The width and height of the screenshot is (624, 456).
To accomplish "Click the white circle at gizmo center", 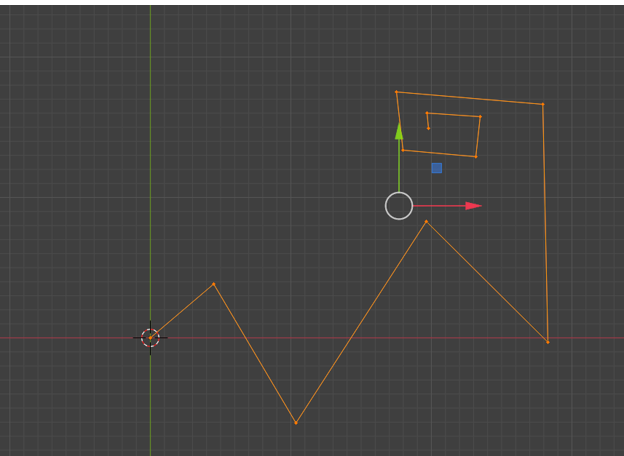I will (x=399, y=206).
